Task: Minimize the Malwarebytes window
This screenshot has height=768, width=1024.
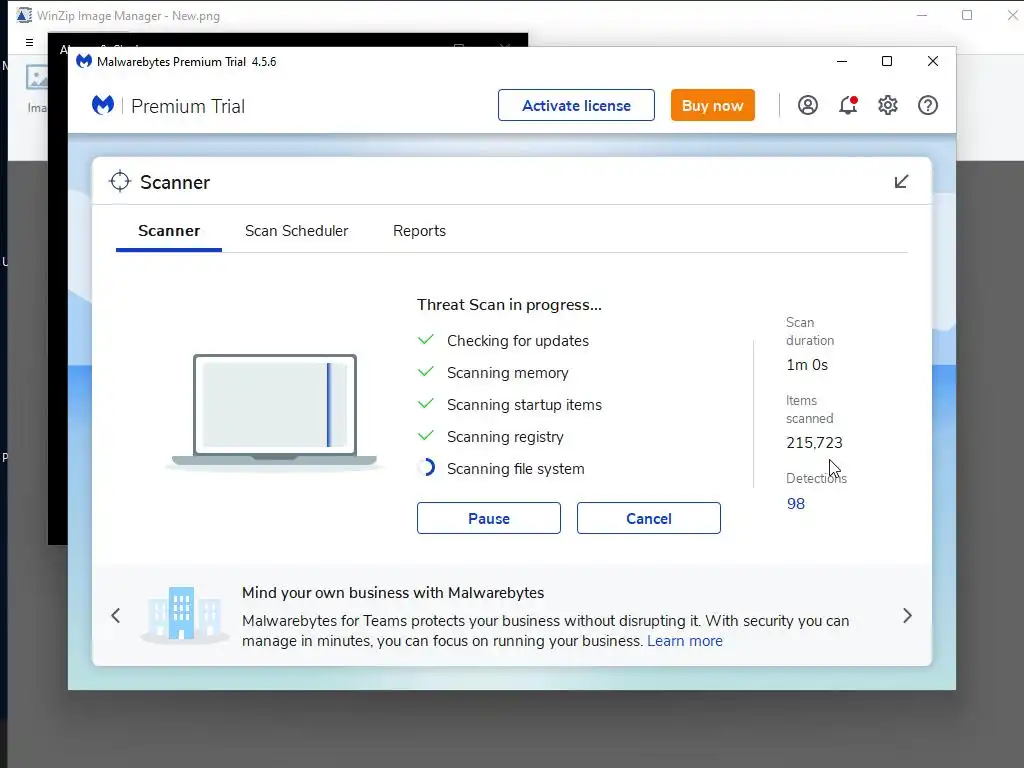Action: click(842, 61)
